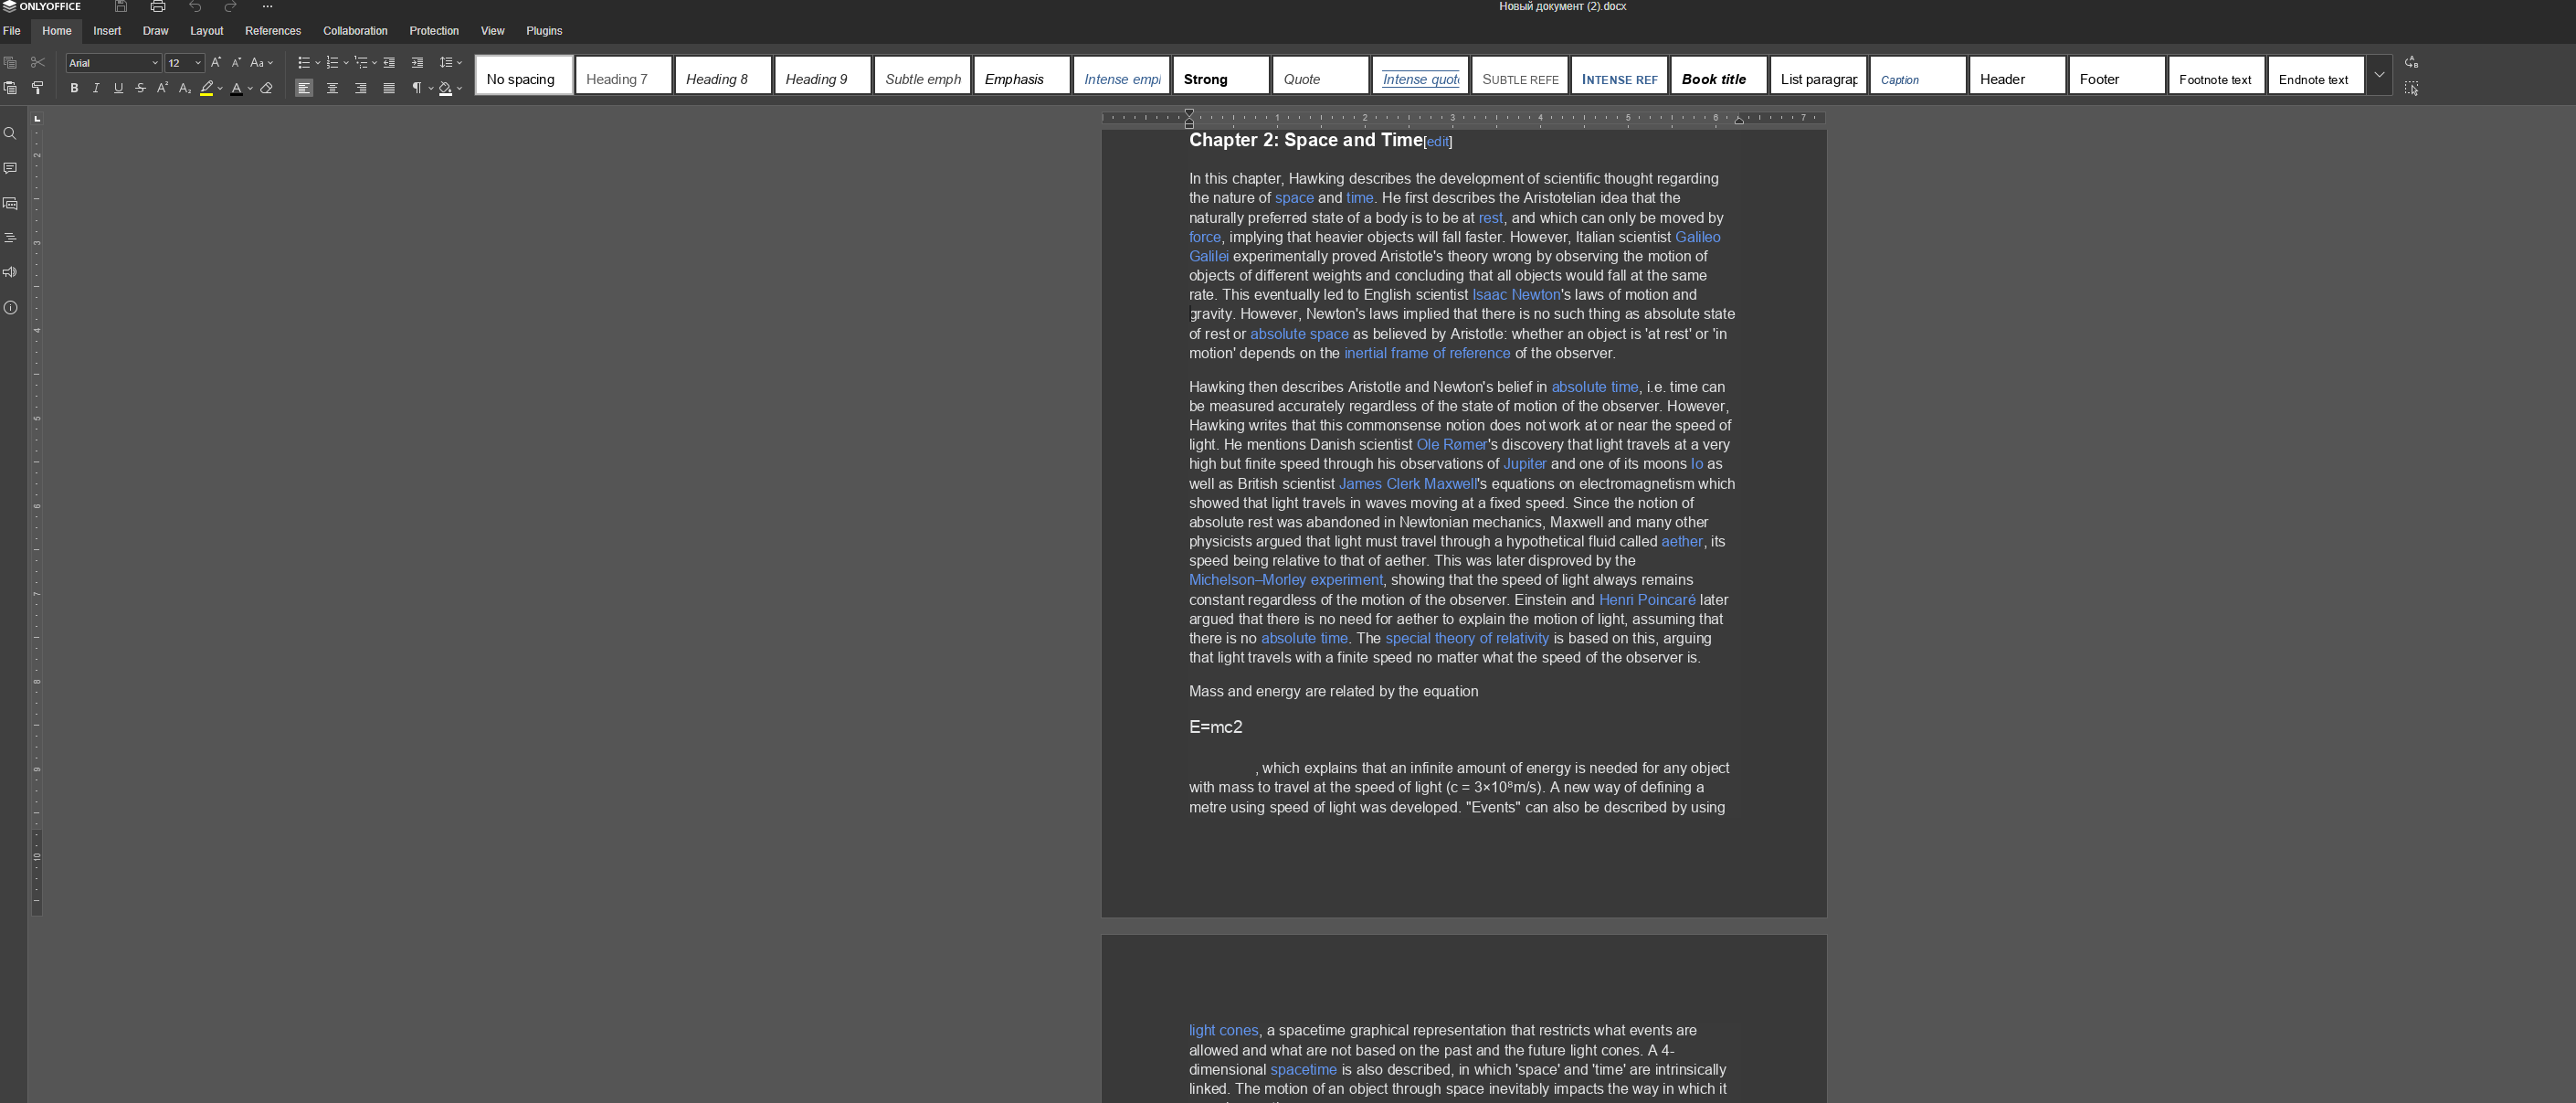
Task: Click the Michelson–Morley experiment link
Action: point(1286,580)
